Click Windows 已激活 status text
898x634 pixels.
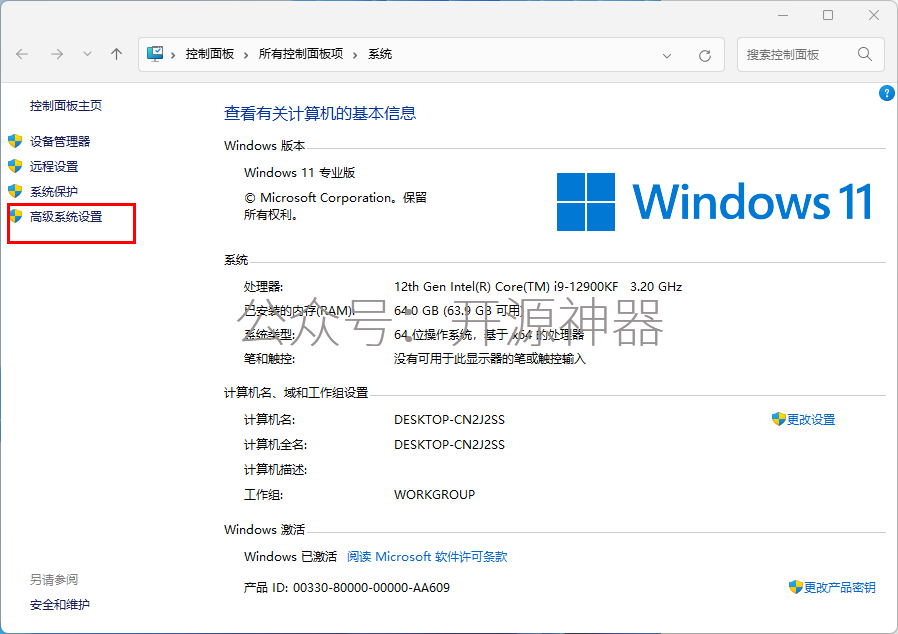[290, 557]
